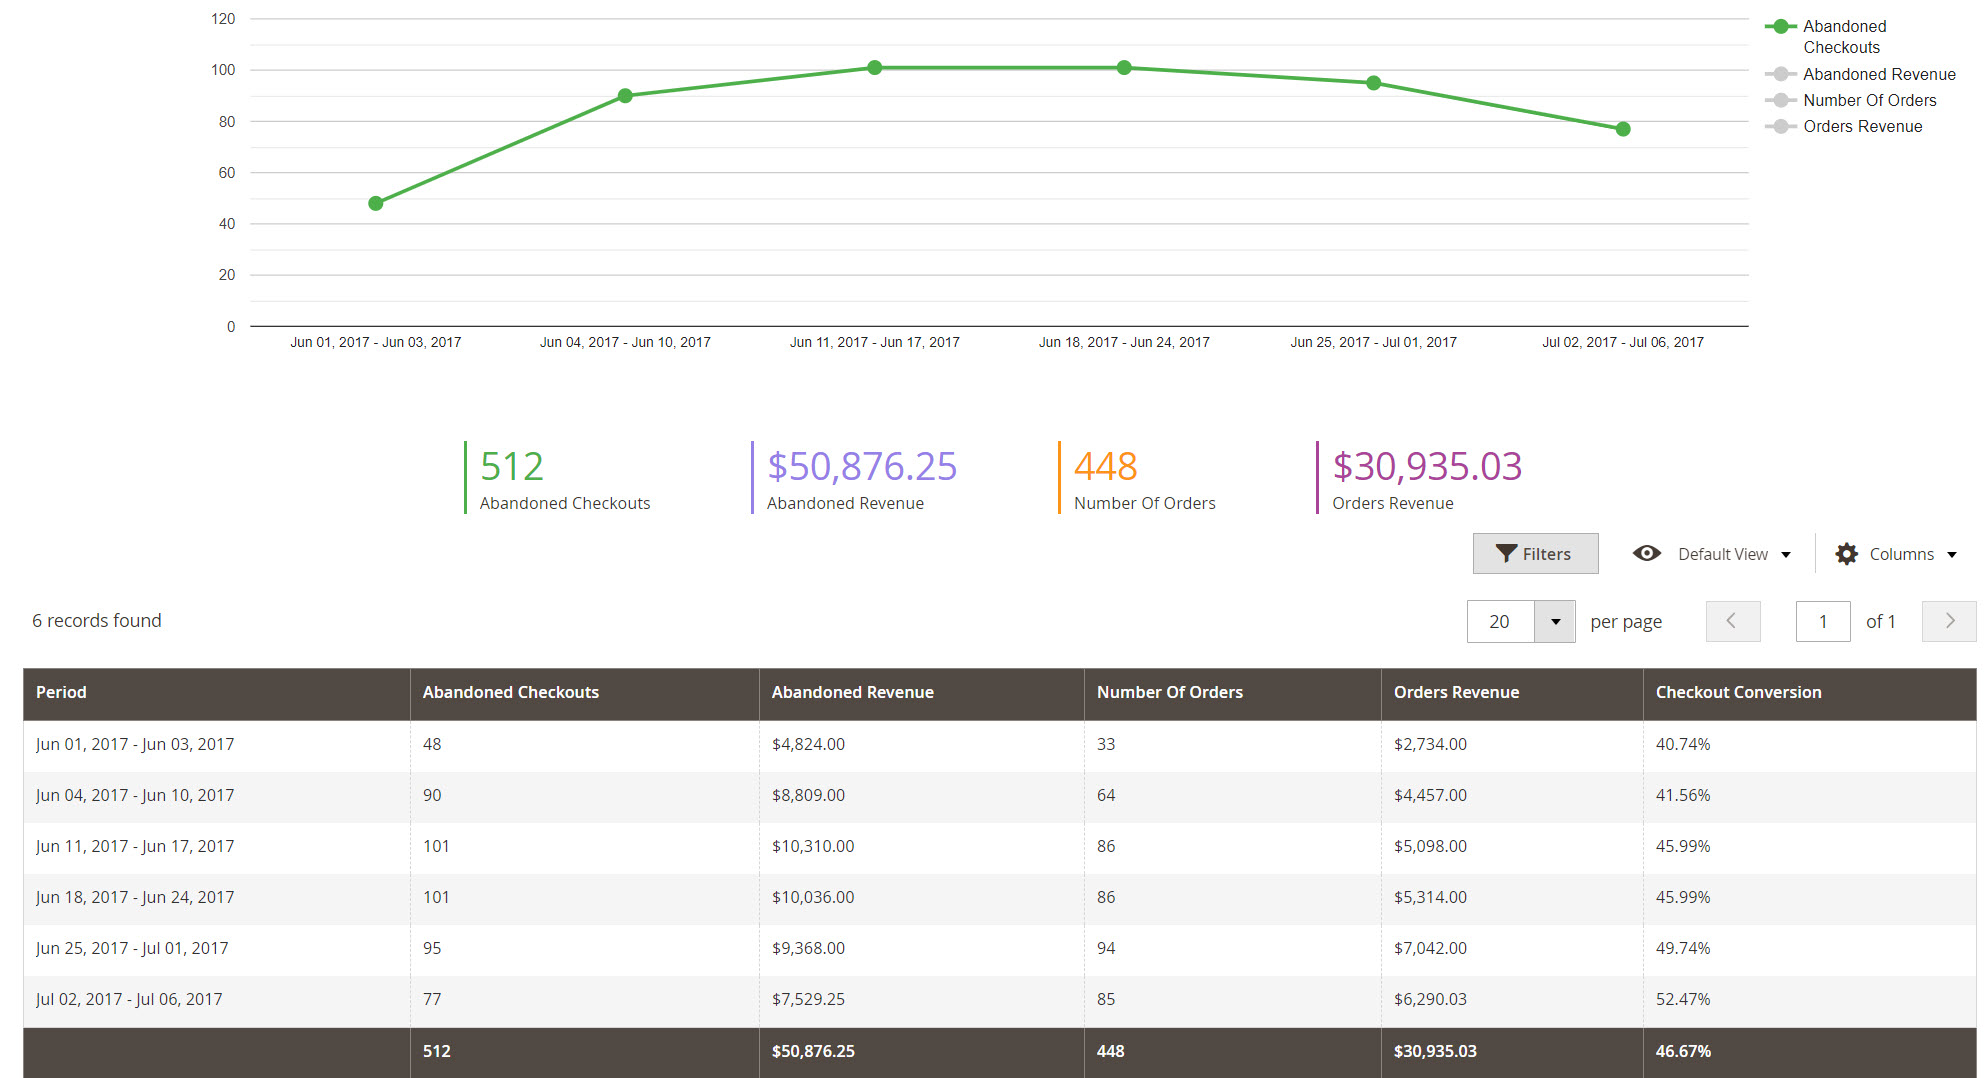The image size is (1985, 1078).
Task: Toggle Abandoned Revenue series in chart legend
Action: pyautogui.click(x=1878, y=74)
